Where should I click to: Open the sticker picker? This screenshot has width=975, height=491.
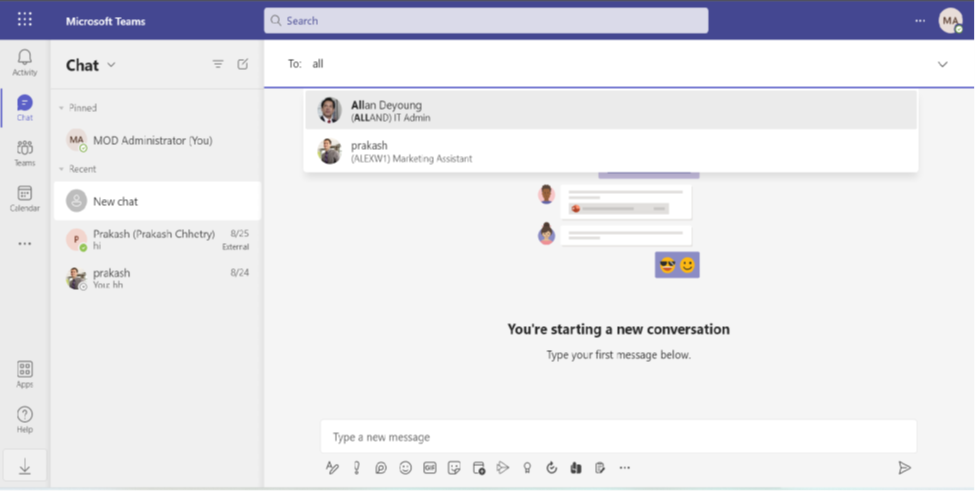coord(454,468)
